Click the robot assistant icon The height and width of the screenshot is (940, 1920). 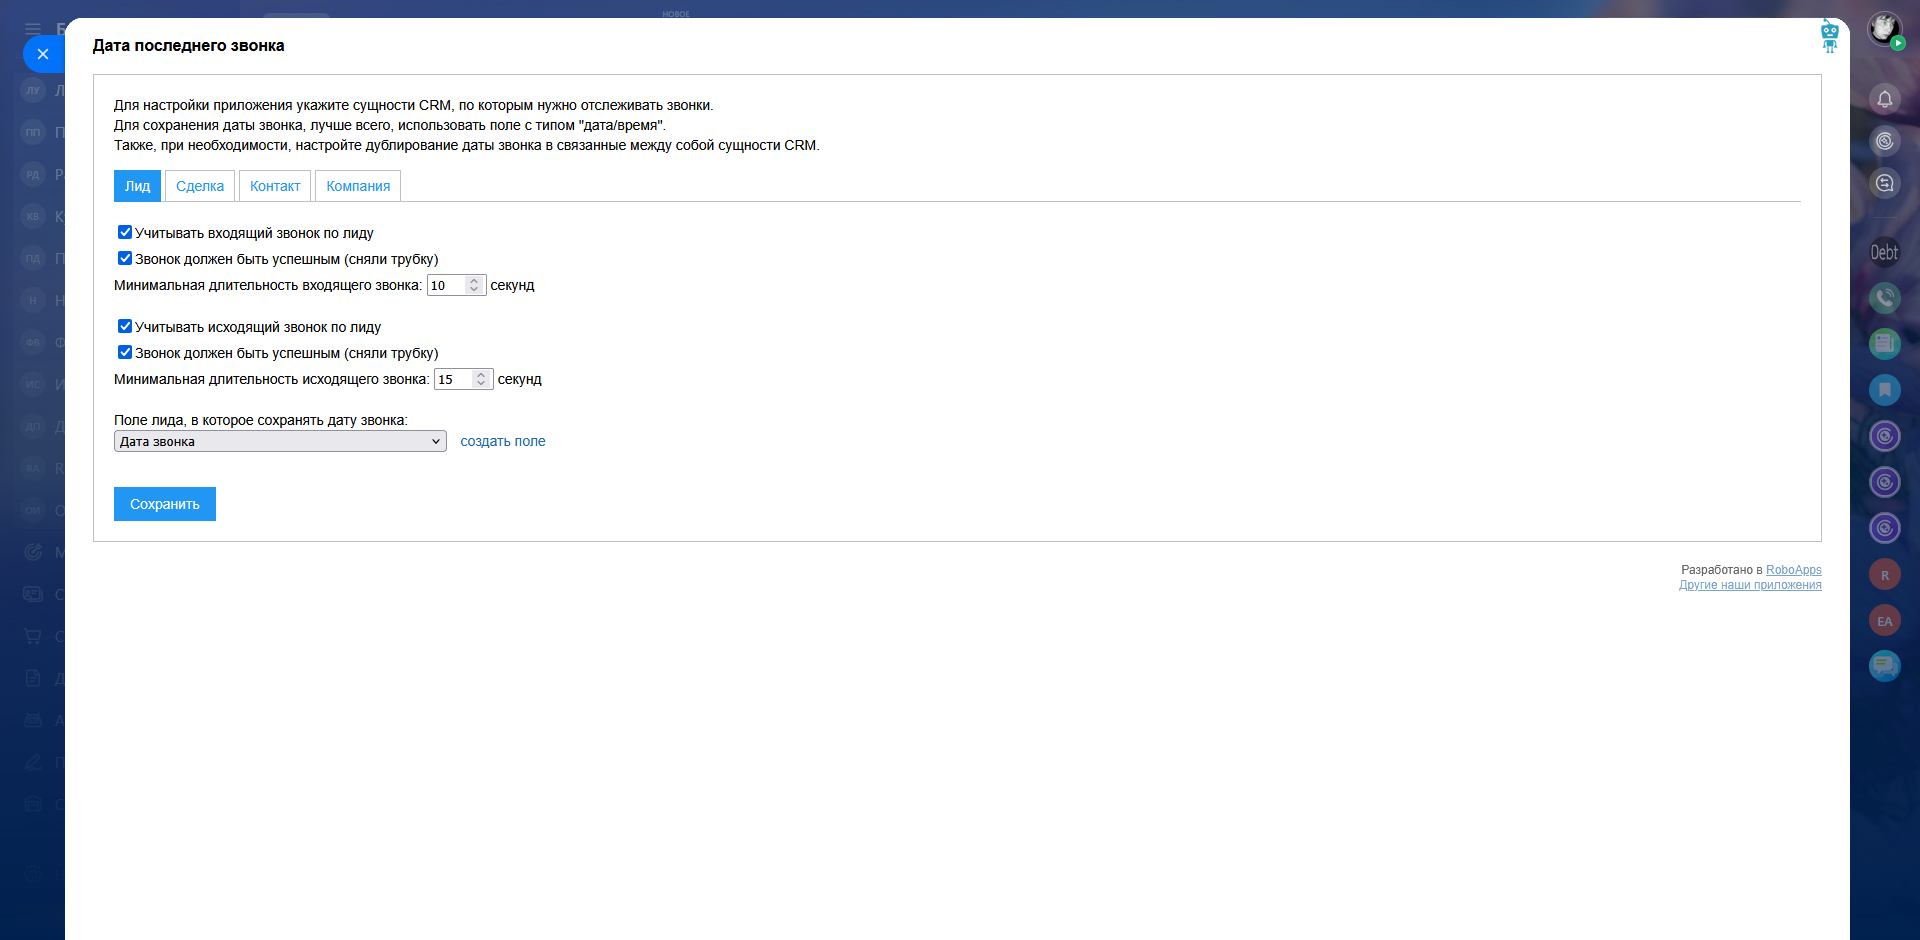click(1829, 35)
